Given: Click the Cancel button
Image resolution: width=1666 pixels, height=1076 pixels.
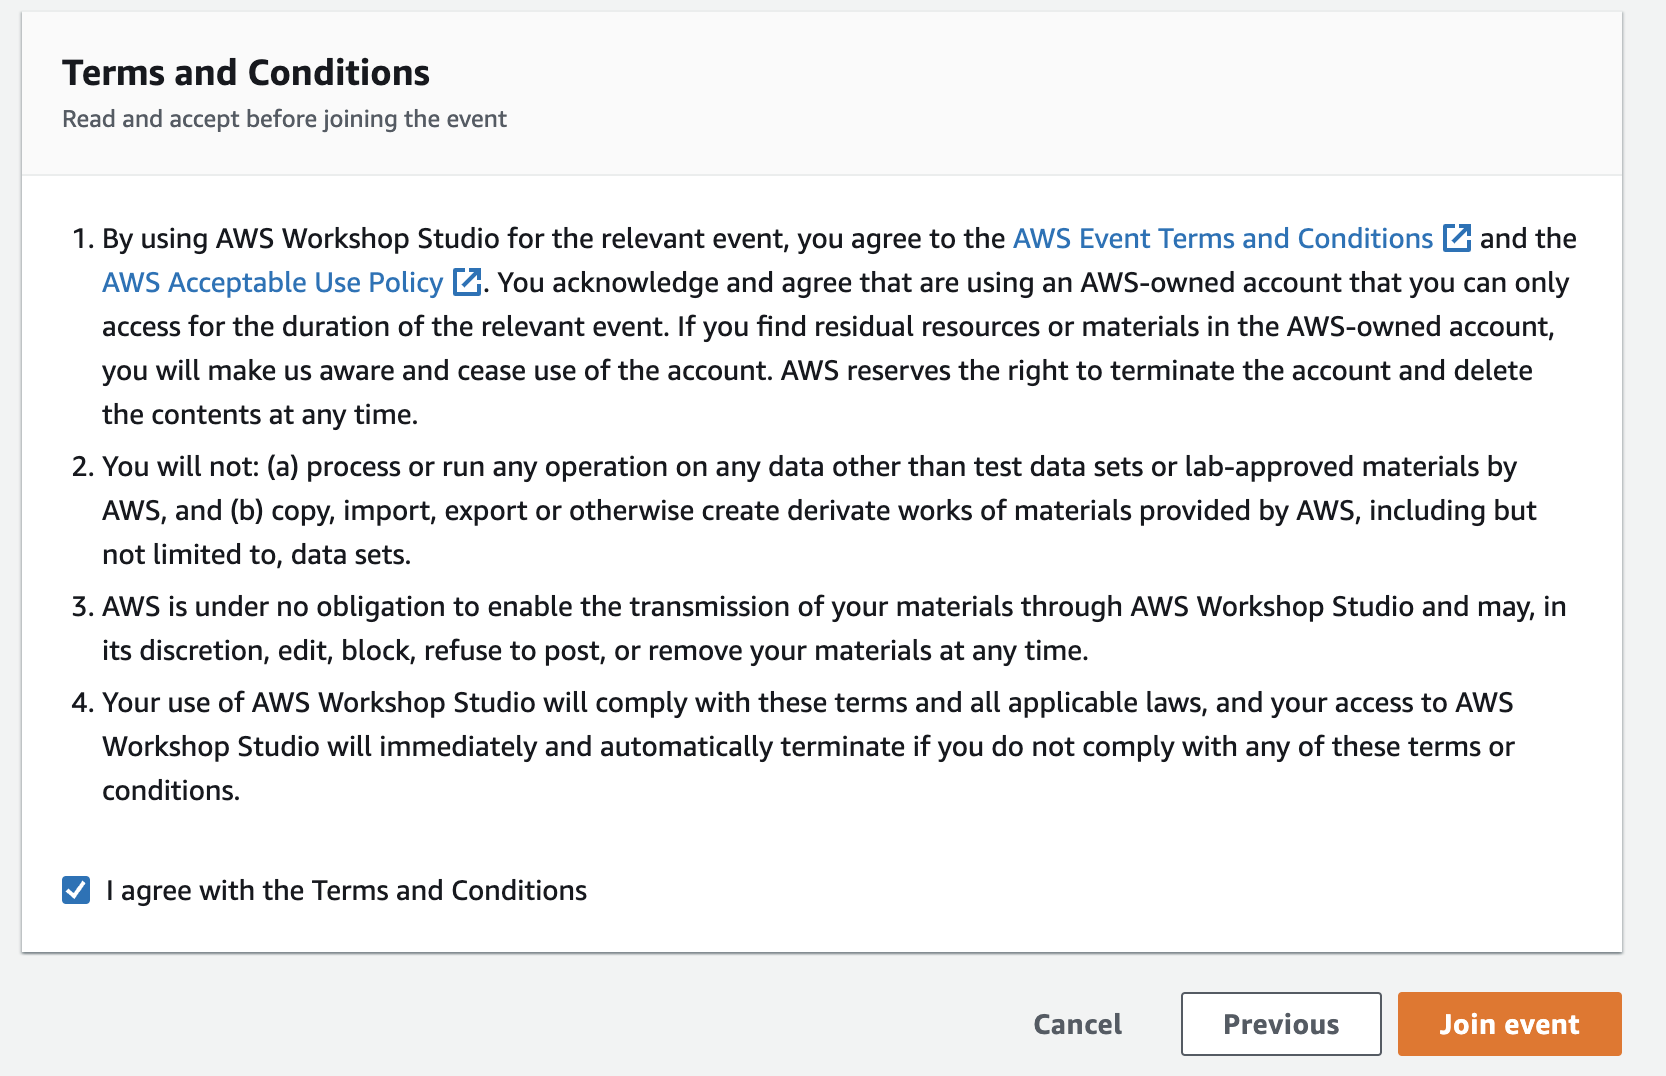Looking at the screenshot, I should [x=1077, y=1024].
